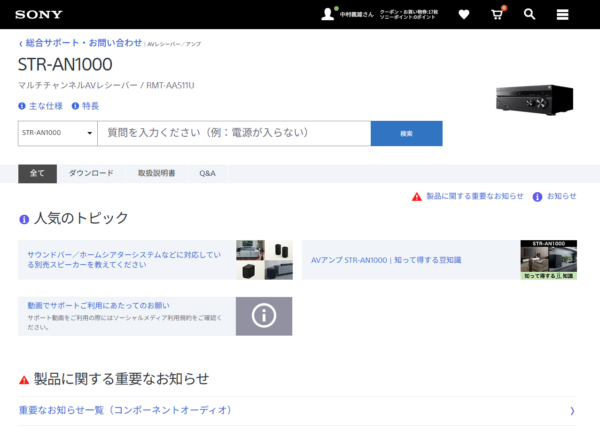Screen dimensions: 600x447
Task: Open 動画でサポートご利用にあたってのお願い
Action: [98, 305]
